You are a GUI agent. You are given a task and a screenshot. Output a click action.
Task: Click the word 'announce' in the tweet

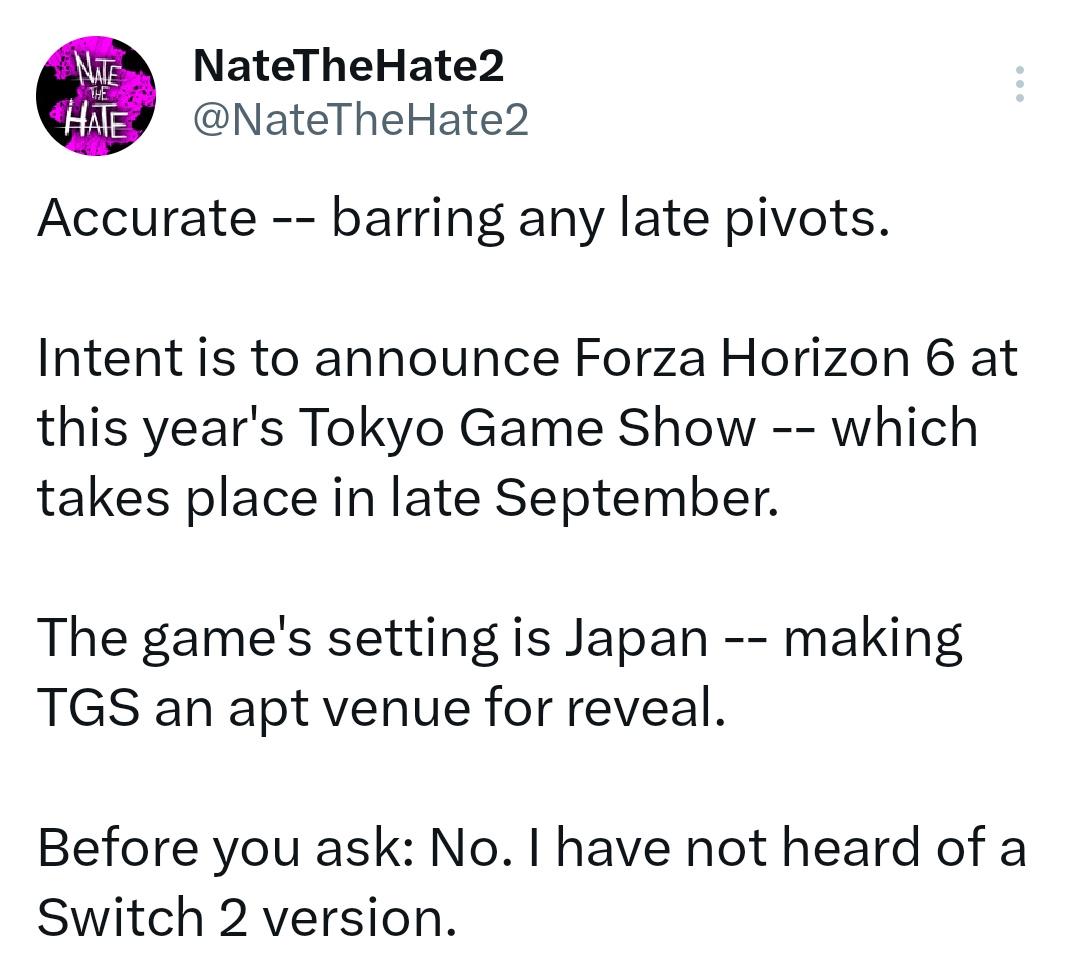click(x=437, y=360)
